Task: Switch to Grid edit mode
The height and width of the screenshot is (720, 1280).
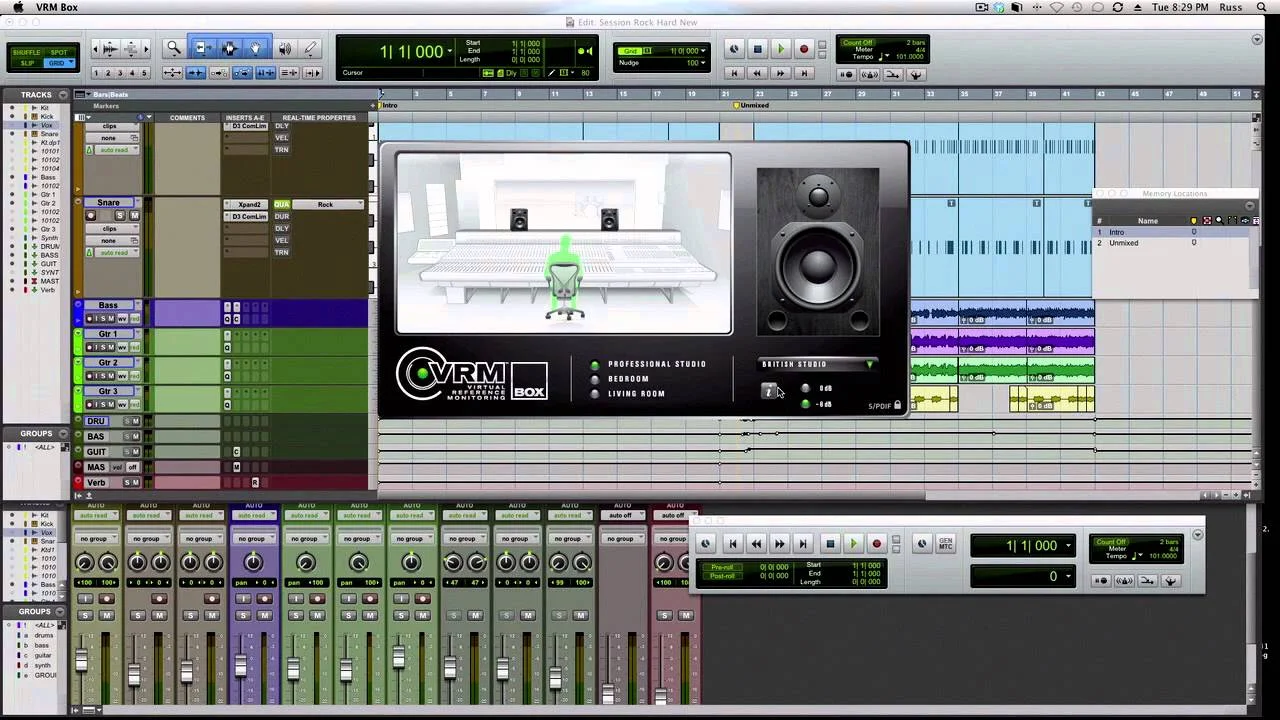Action: [58, 62]
